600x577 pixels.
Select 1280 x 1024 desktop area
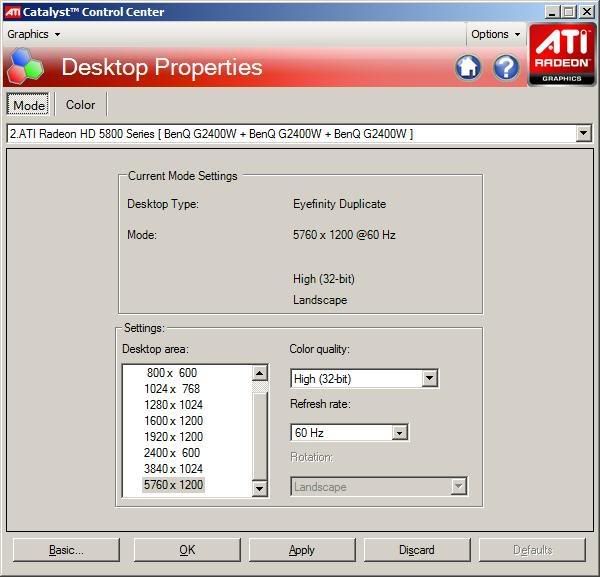pyautogui.click(x=173, y=405)
